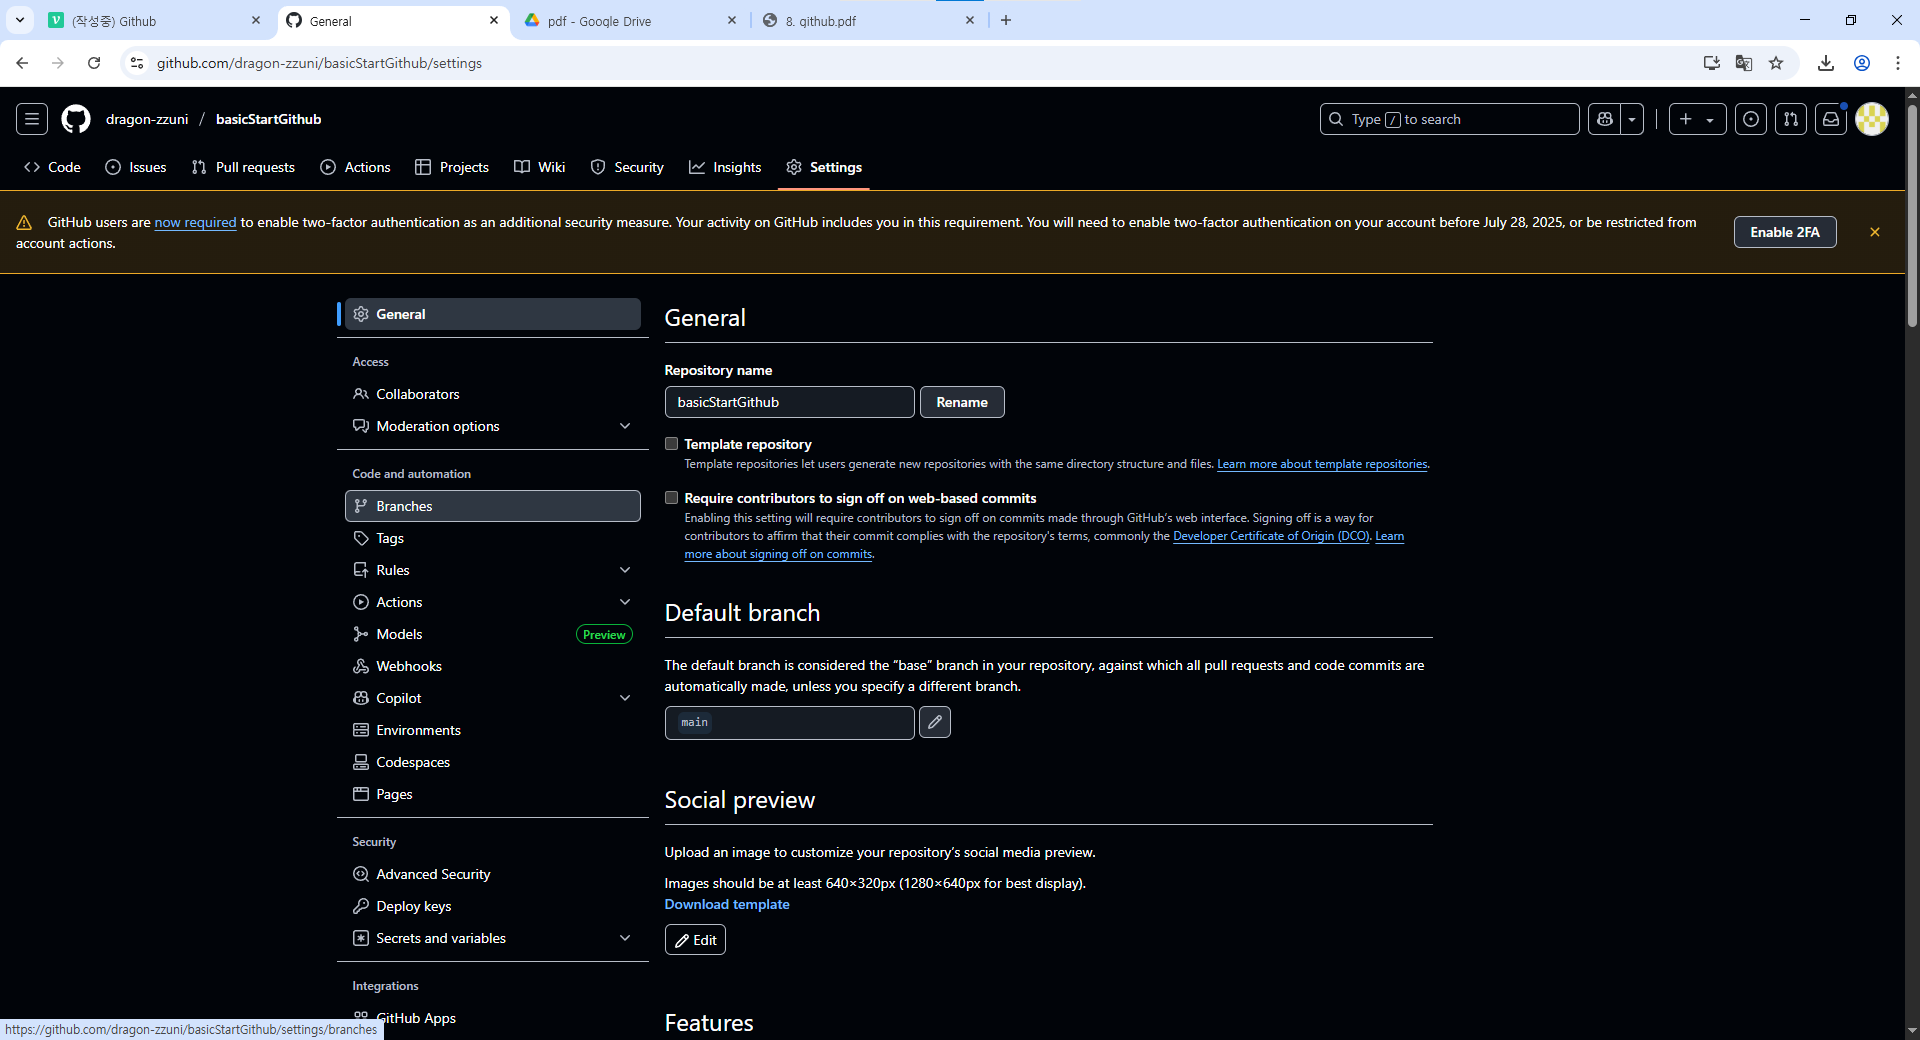Open the Pull requests tab
The height and width of the screenshot is (1040, 1920).
point(243,167)
